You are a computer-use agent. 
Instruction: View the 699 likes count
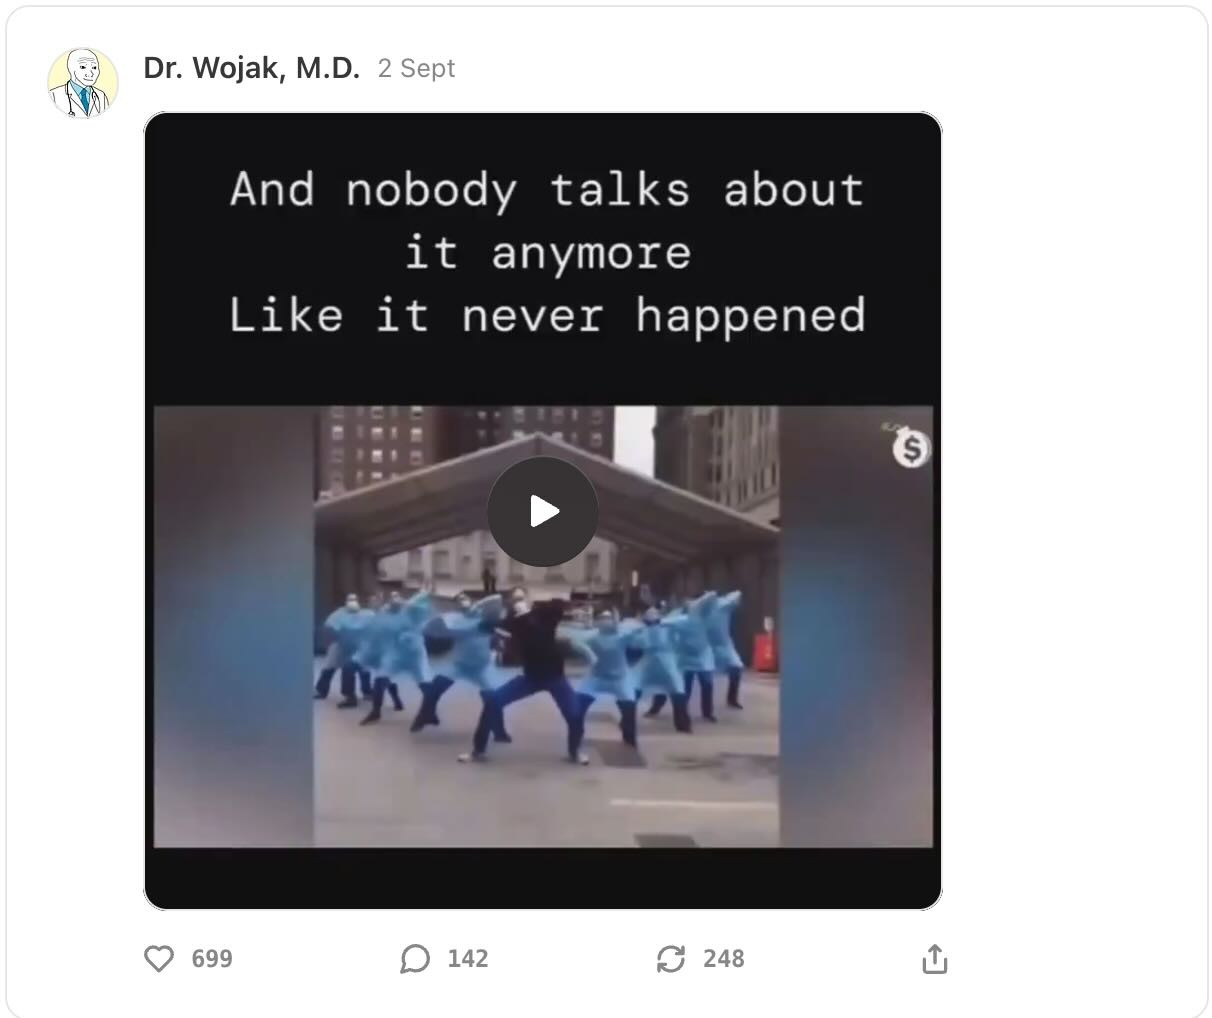(212, 959)
